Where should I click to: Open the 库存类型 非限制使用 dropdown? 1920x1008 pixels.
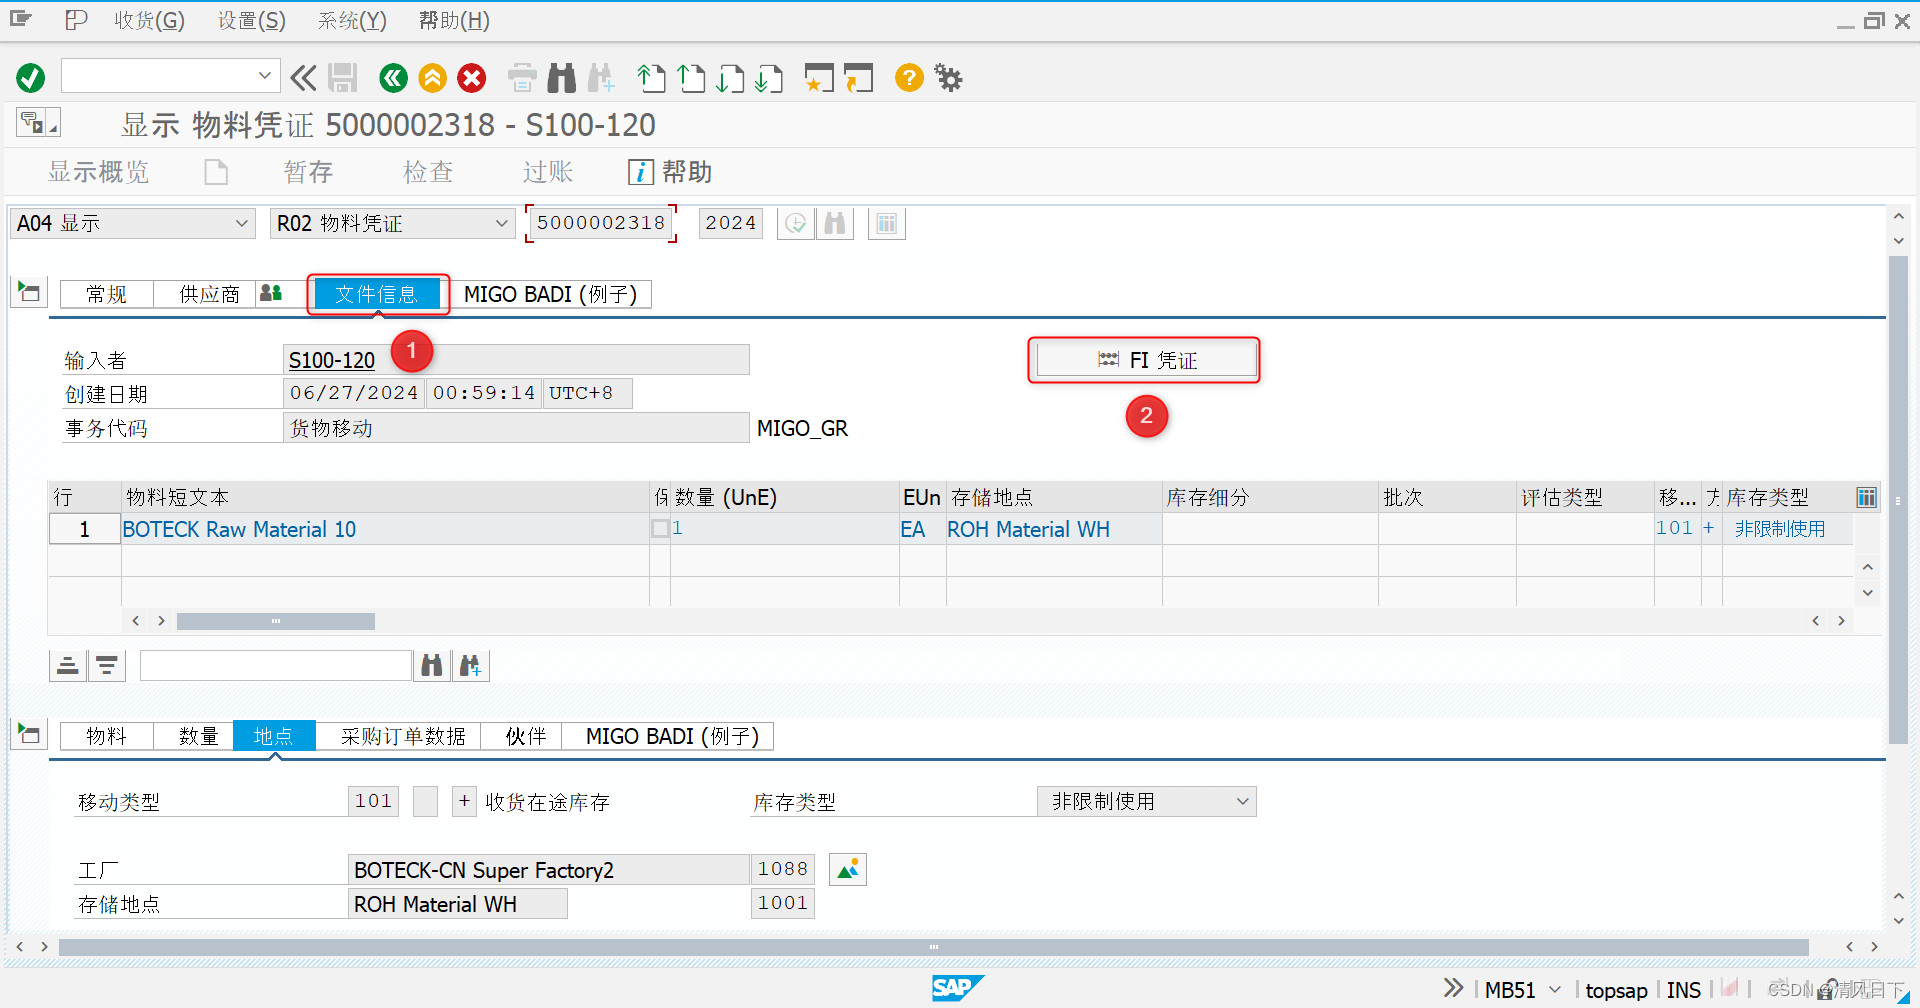tap(1242, 801)
